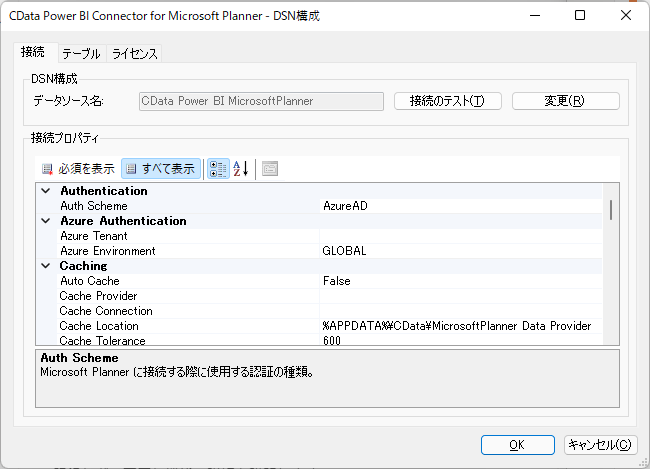Select the 接続 tab
The image size is (650, 469).
pos(33,53)
